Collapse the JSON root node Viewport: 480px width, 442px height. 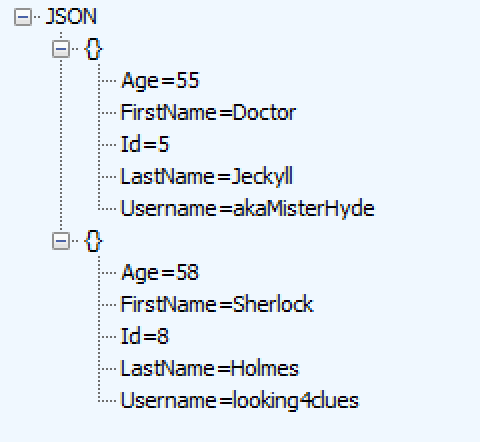[x=23, y=17]
